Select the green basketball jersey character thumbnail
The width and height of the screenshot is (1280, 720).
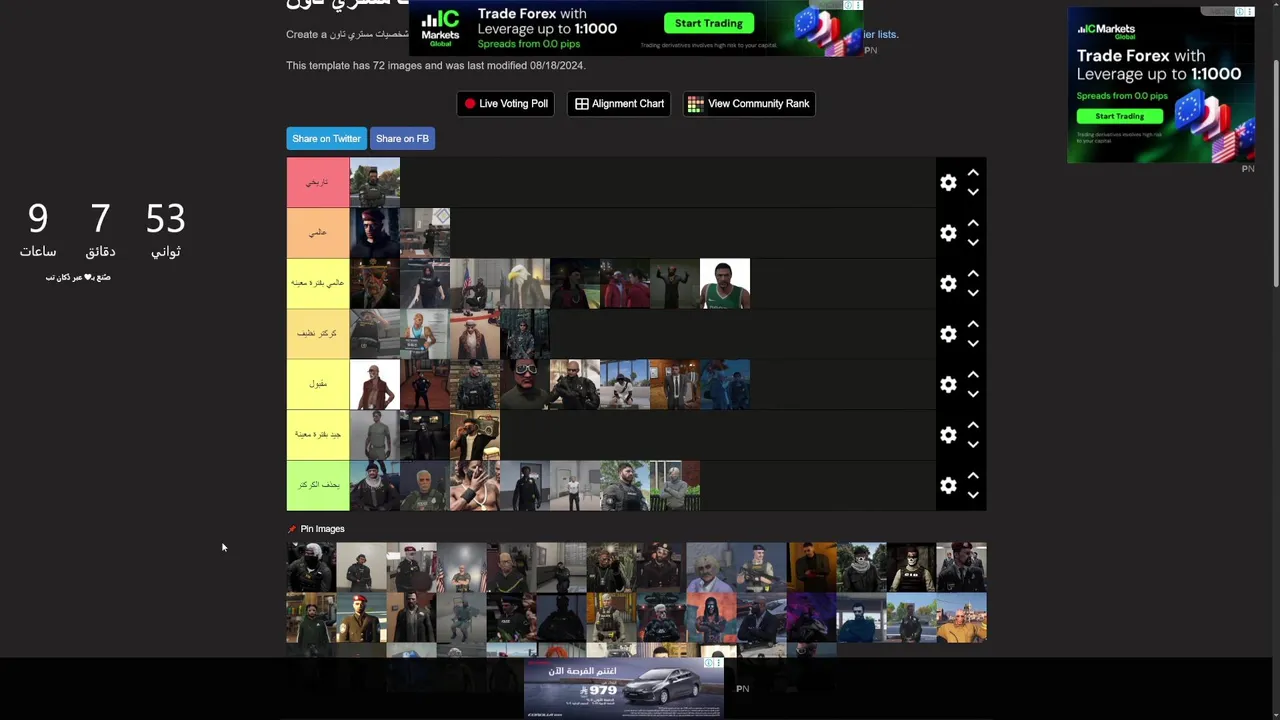point(725,283)
